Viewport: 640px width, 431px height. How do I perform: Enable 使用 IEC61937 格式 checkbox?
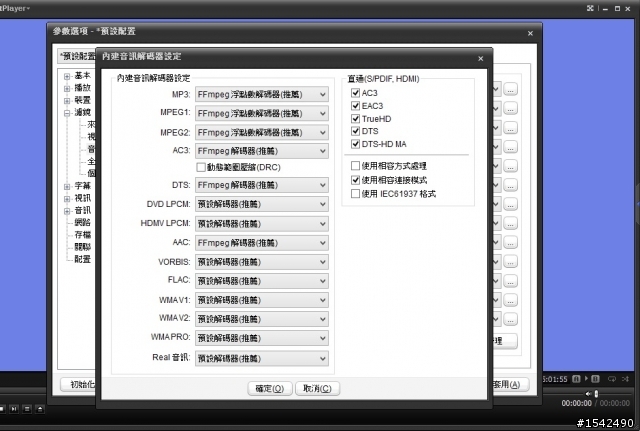click(x=355, y=193)
